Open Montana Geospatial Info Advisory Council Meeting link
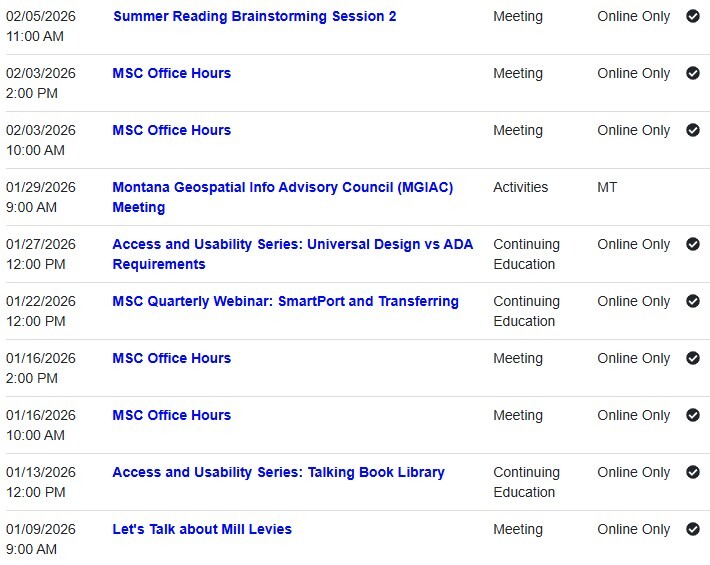Viewport: 710px width, 565px height. (x=282, y=187)
